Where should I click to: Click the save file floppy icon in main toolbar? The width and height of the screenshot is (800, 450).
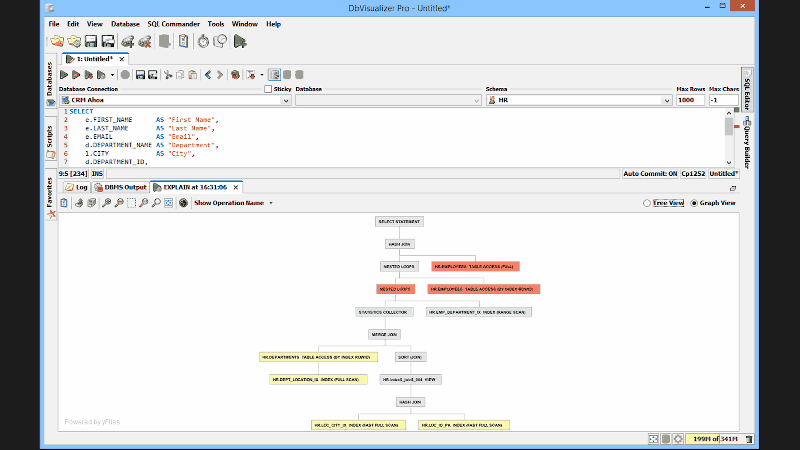pos(91,41)
